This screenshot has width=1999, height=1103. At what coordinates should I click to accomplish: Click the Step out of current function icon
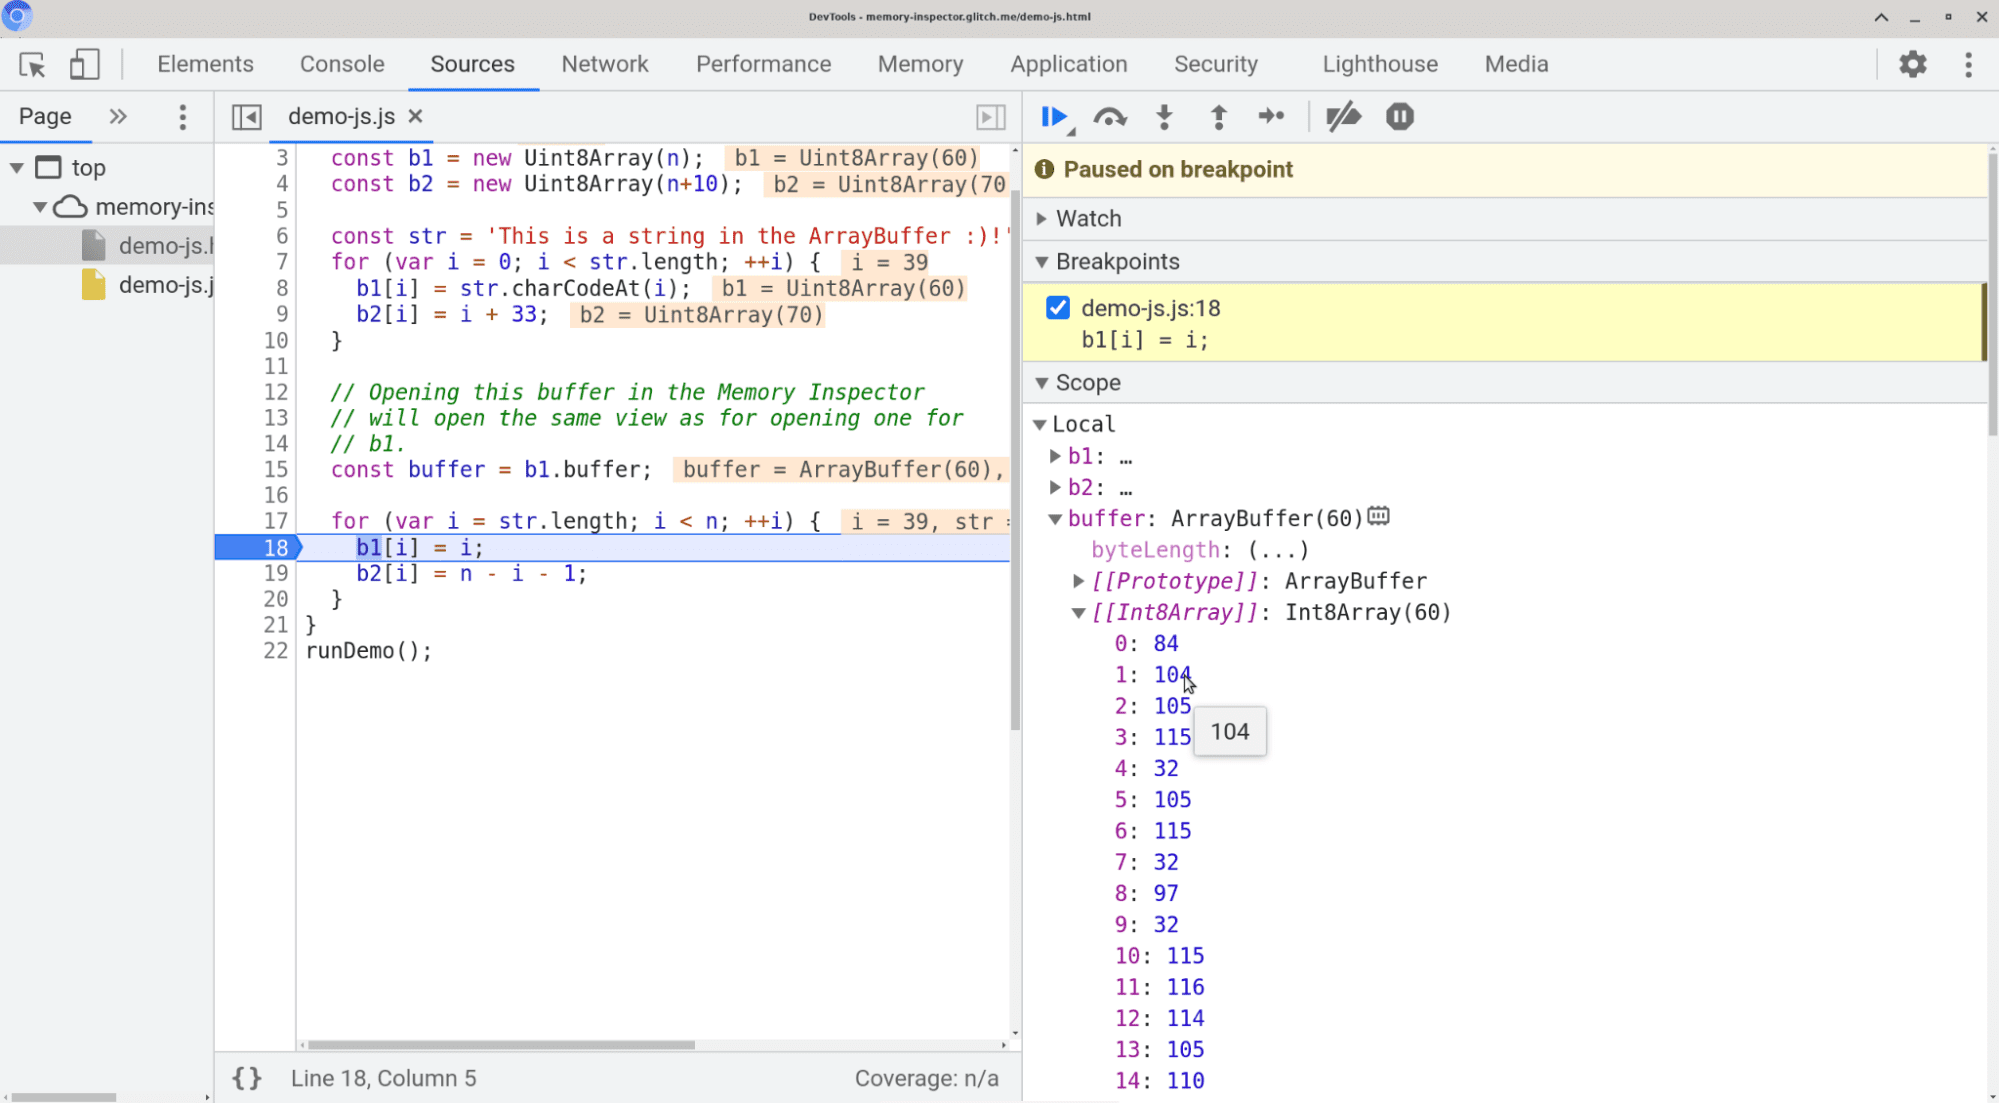coord(1218,117)
